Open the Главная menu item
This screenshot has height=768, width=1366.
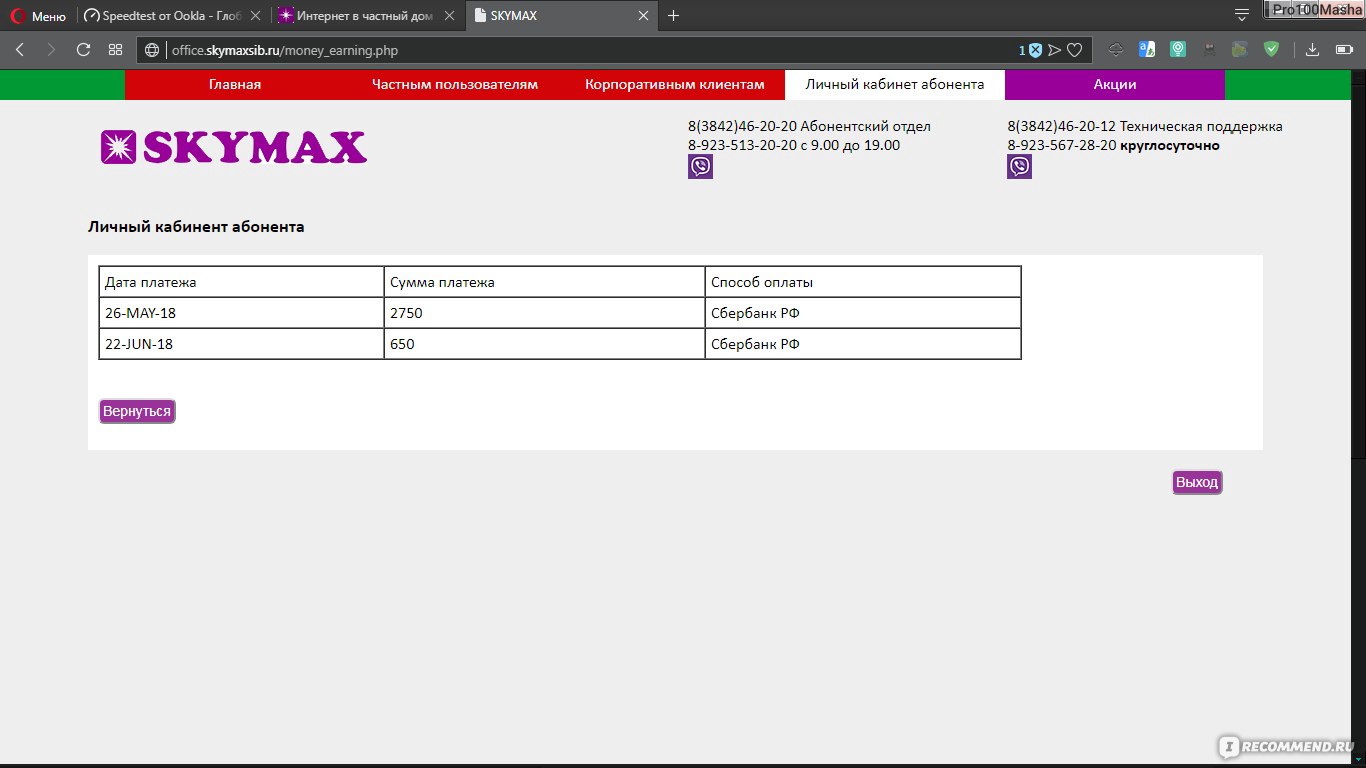(235, 85)
